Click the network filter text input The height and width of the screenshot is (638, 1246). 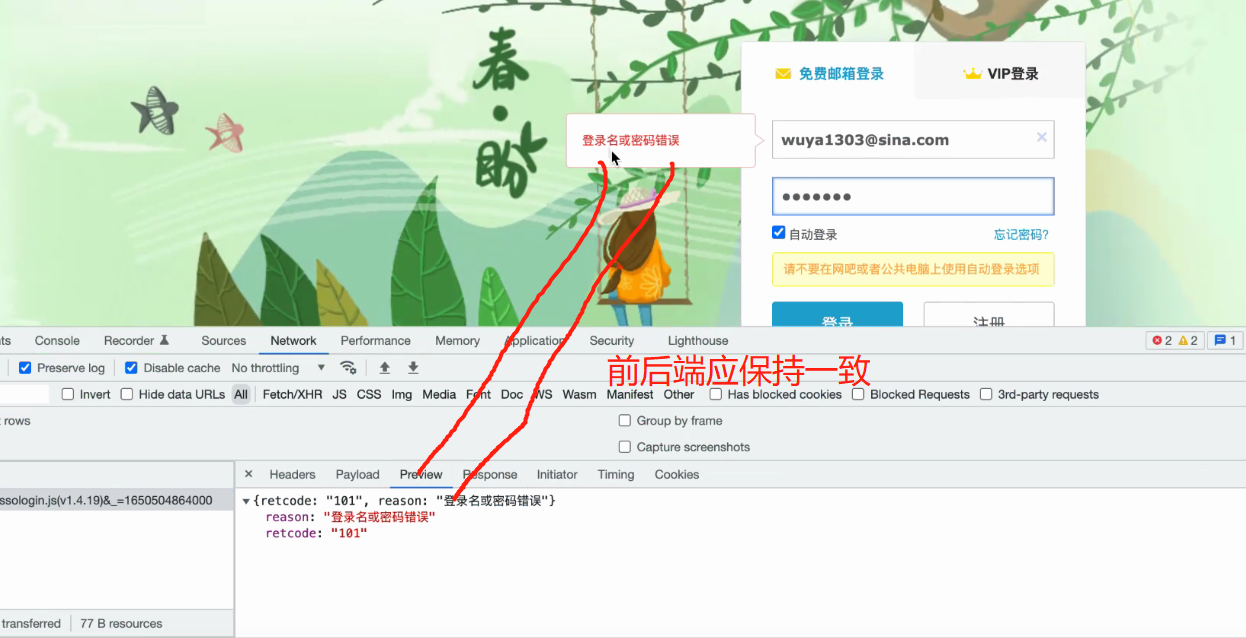coord(24,394)
